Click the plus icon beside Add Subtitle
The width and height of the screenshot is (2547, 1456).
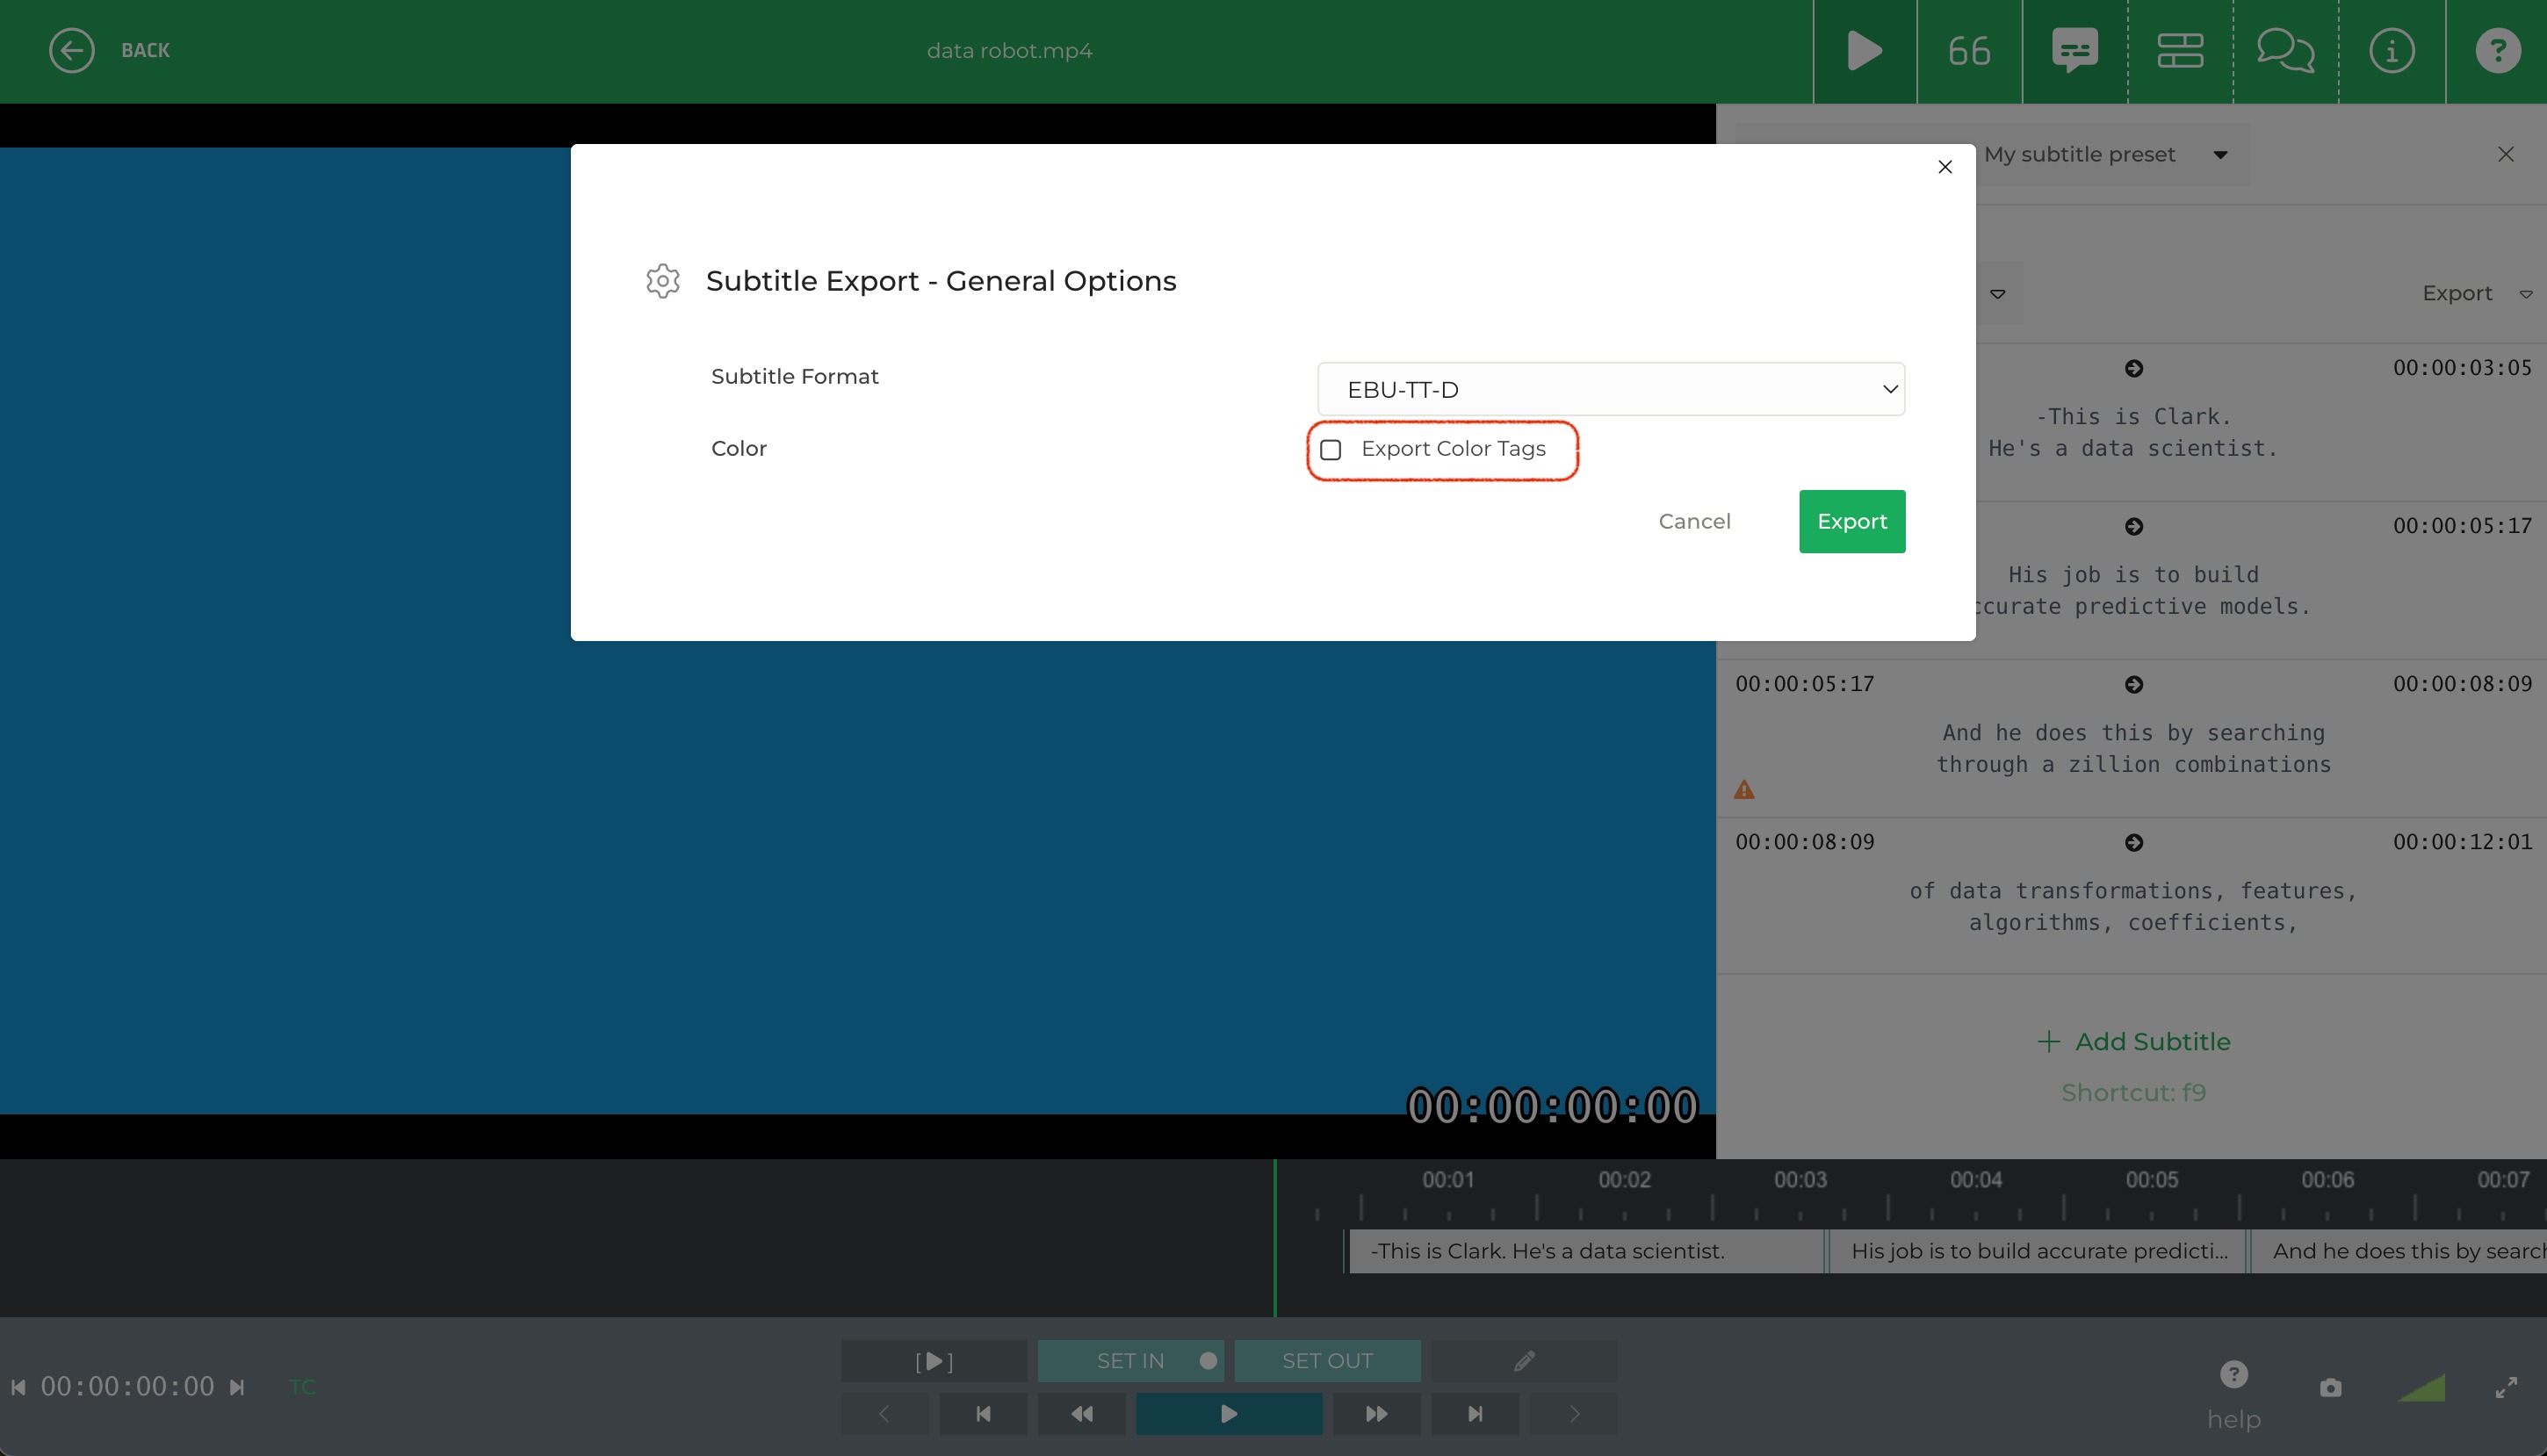[2048, 1041]
